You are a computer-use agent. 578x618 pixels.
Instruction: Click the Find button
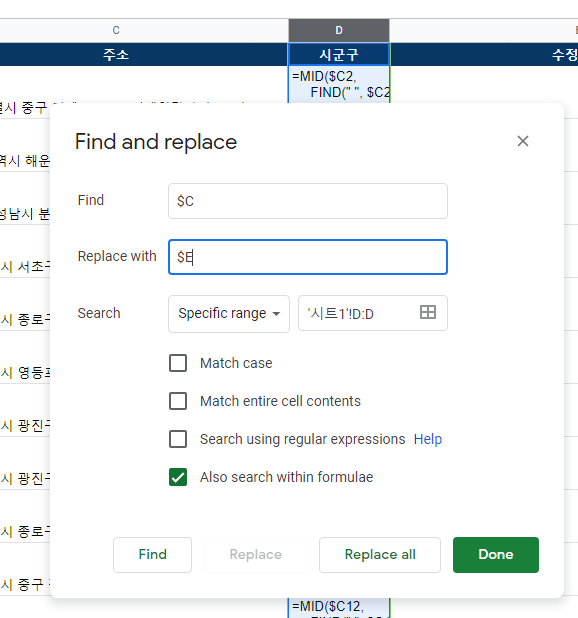(152, 555)
